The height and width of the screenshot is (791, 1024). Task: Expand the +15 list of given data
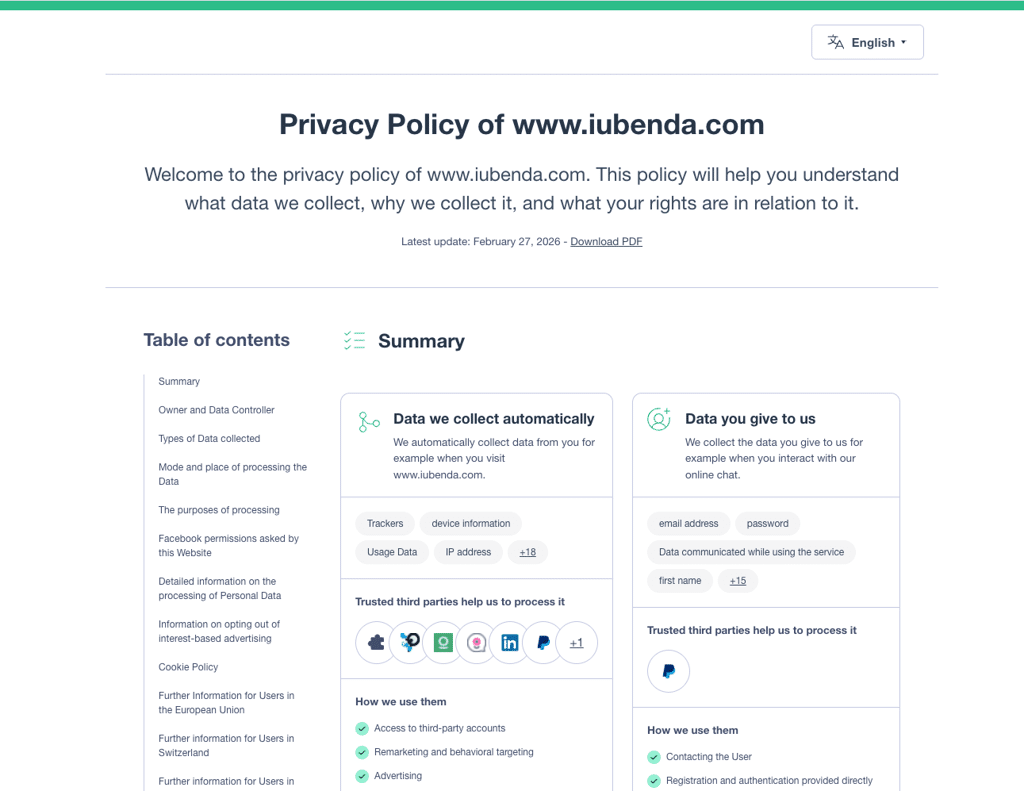click(737, 580)
